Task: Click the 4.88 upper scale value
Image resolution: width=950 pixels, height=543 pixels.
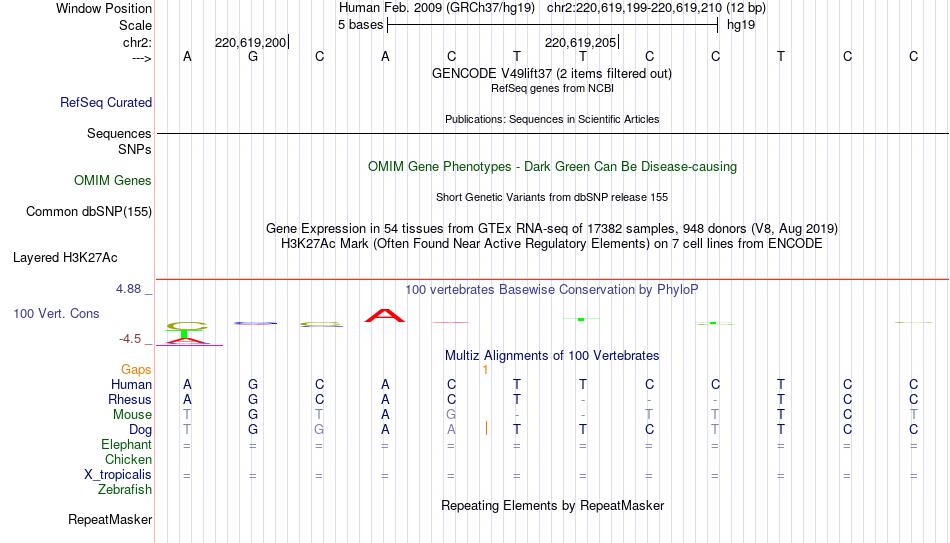Action: click(x=128, y=289)
